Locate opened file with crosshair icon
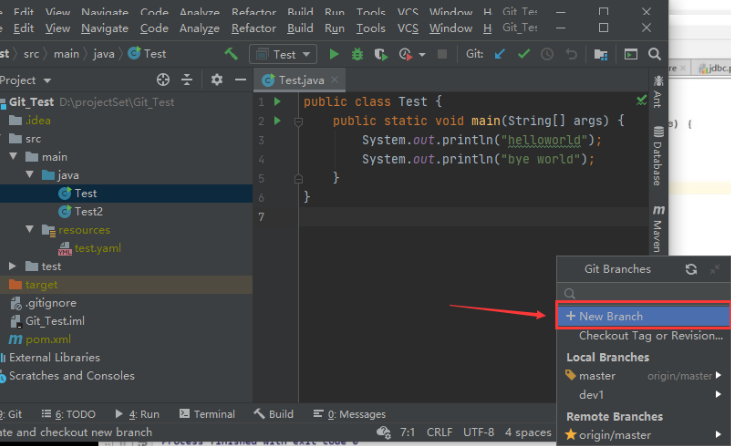 tap(163, 80)
